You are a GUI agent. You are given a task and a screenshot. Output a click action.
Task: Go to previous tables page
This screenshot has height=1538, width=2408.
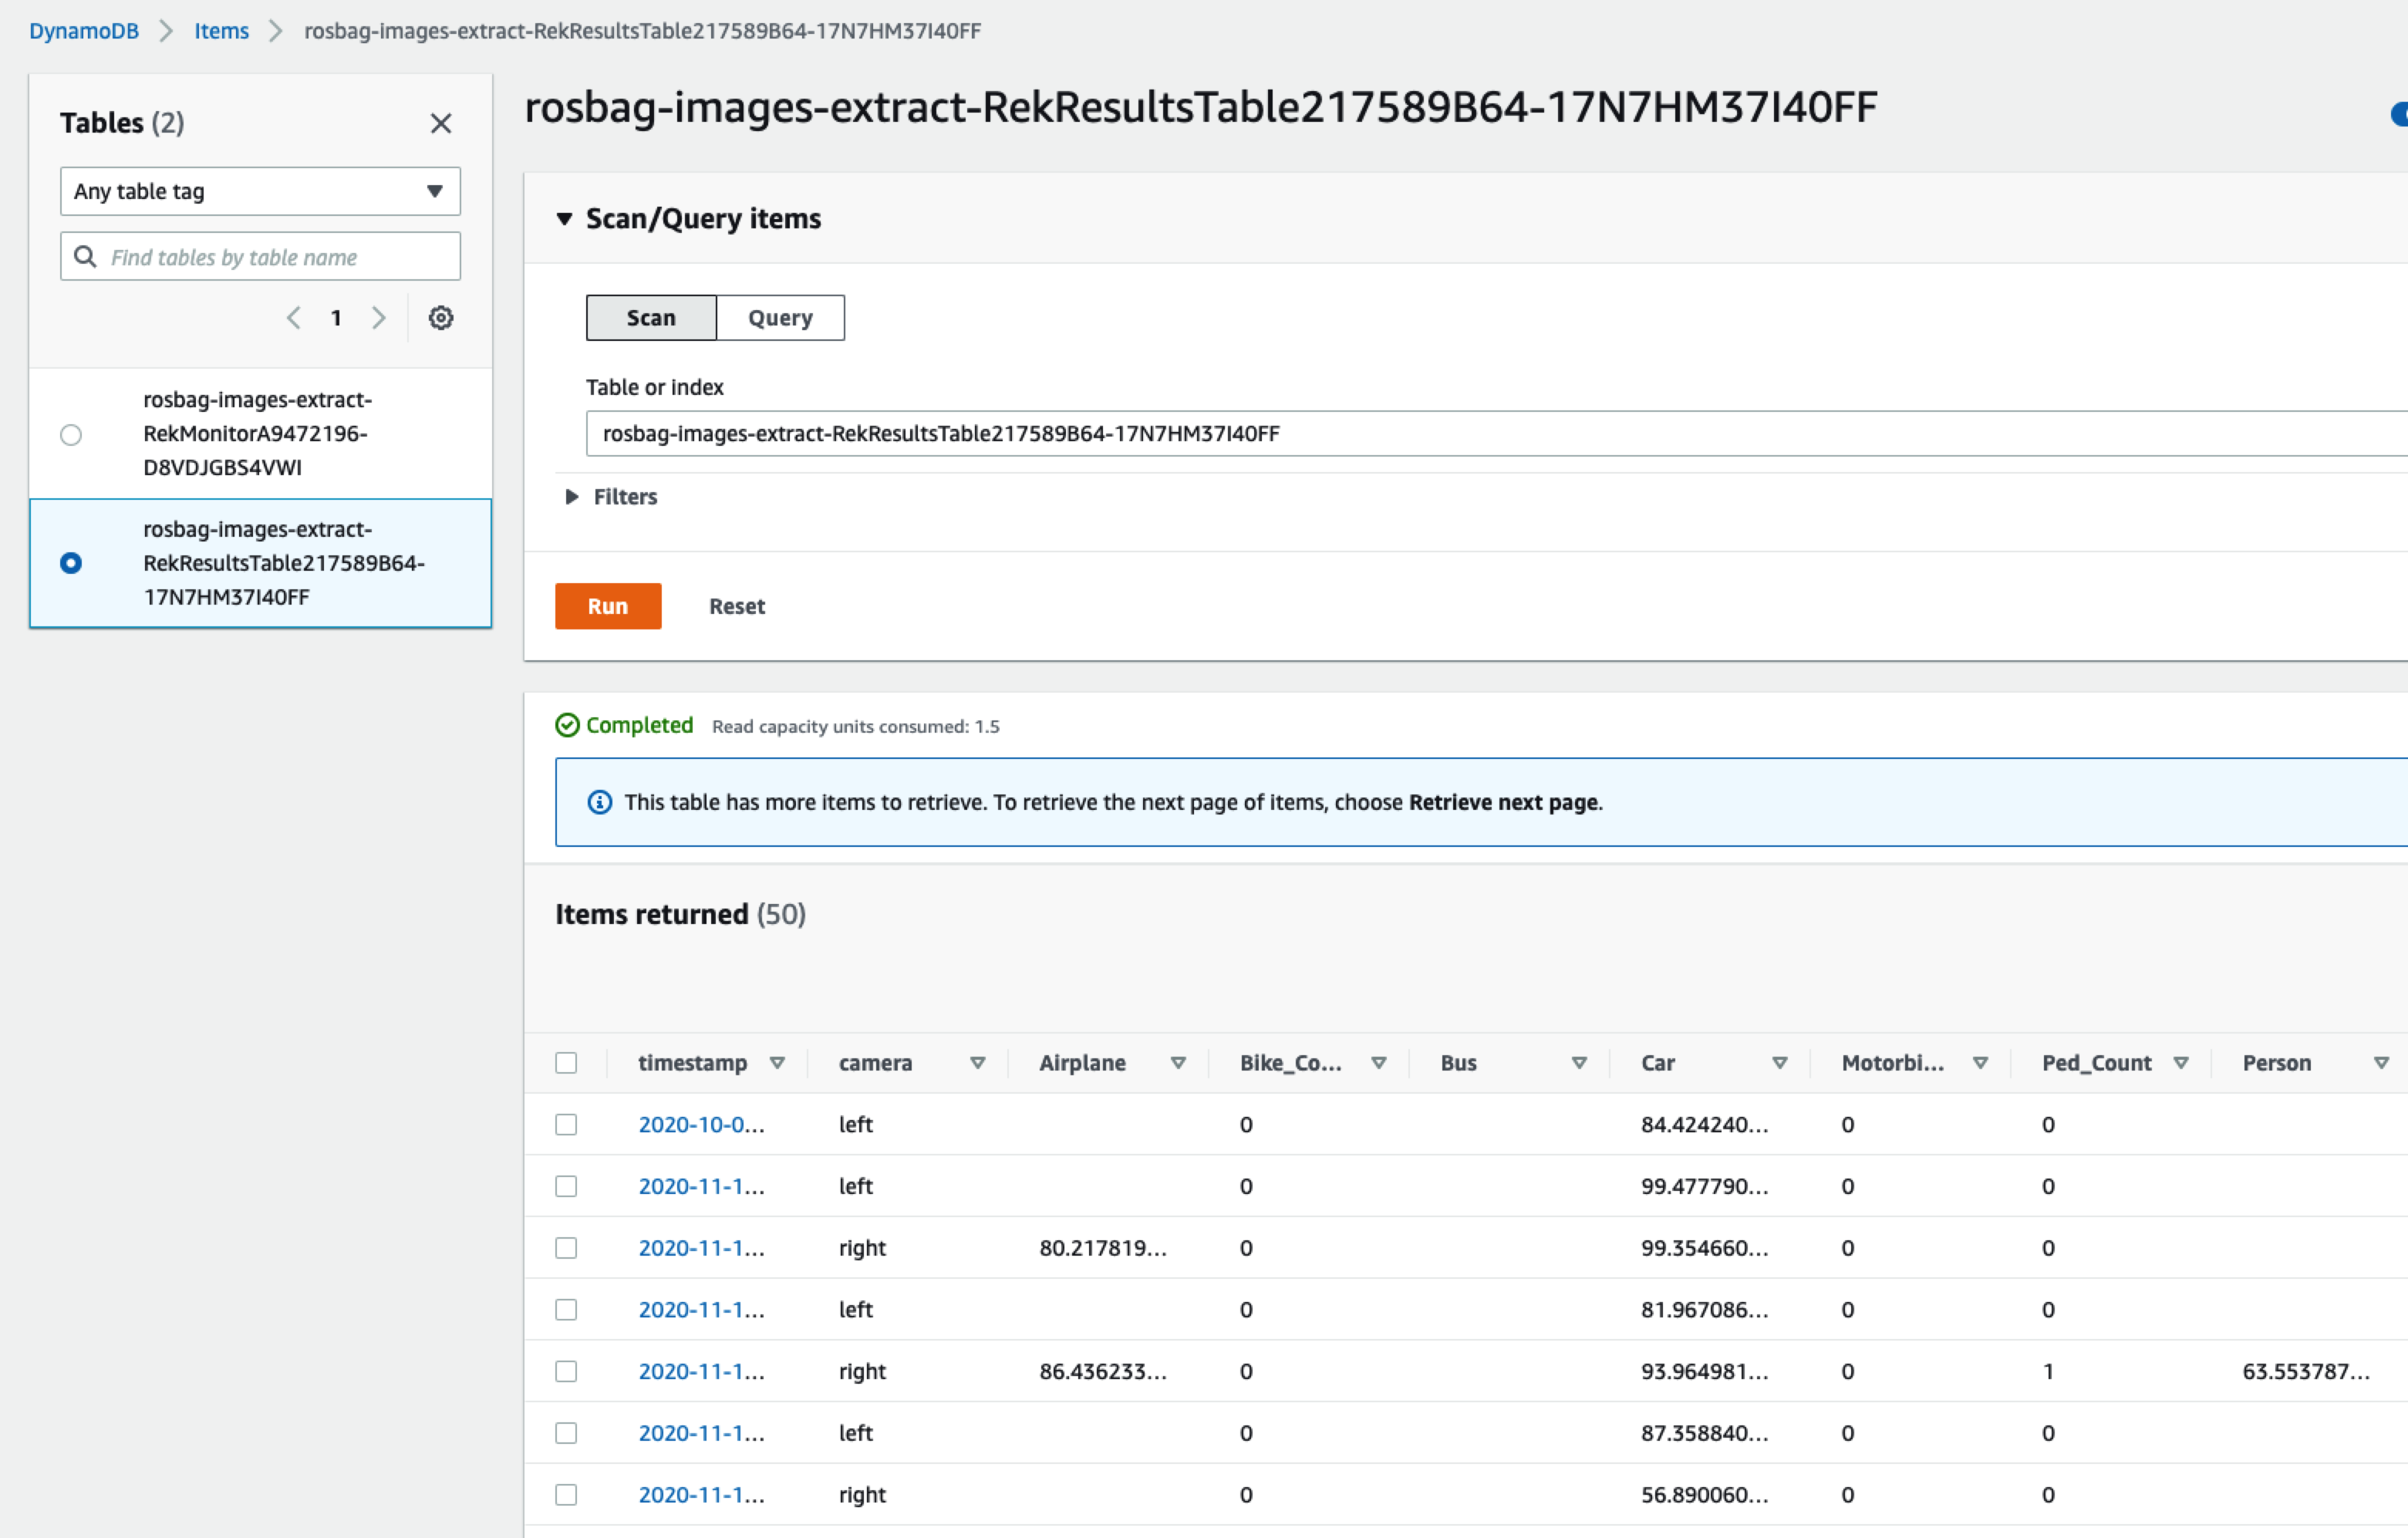point(293,318)
